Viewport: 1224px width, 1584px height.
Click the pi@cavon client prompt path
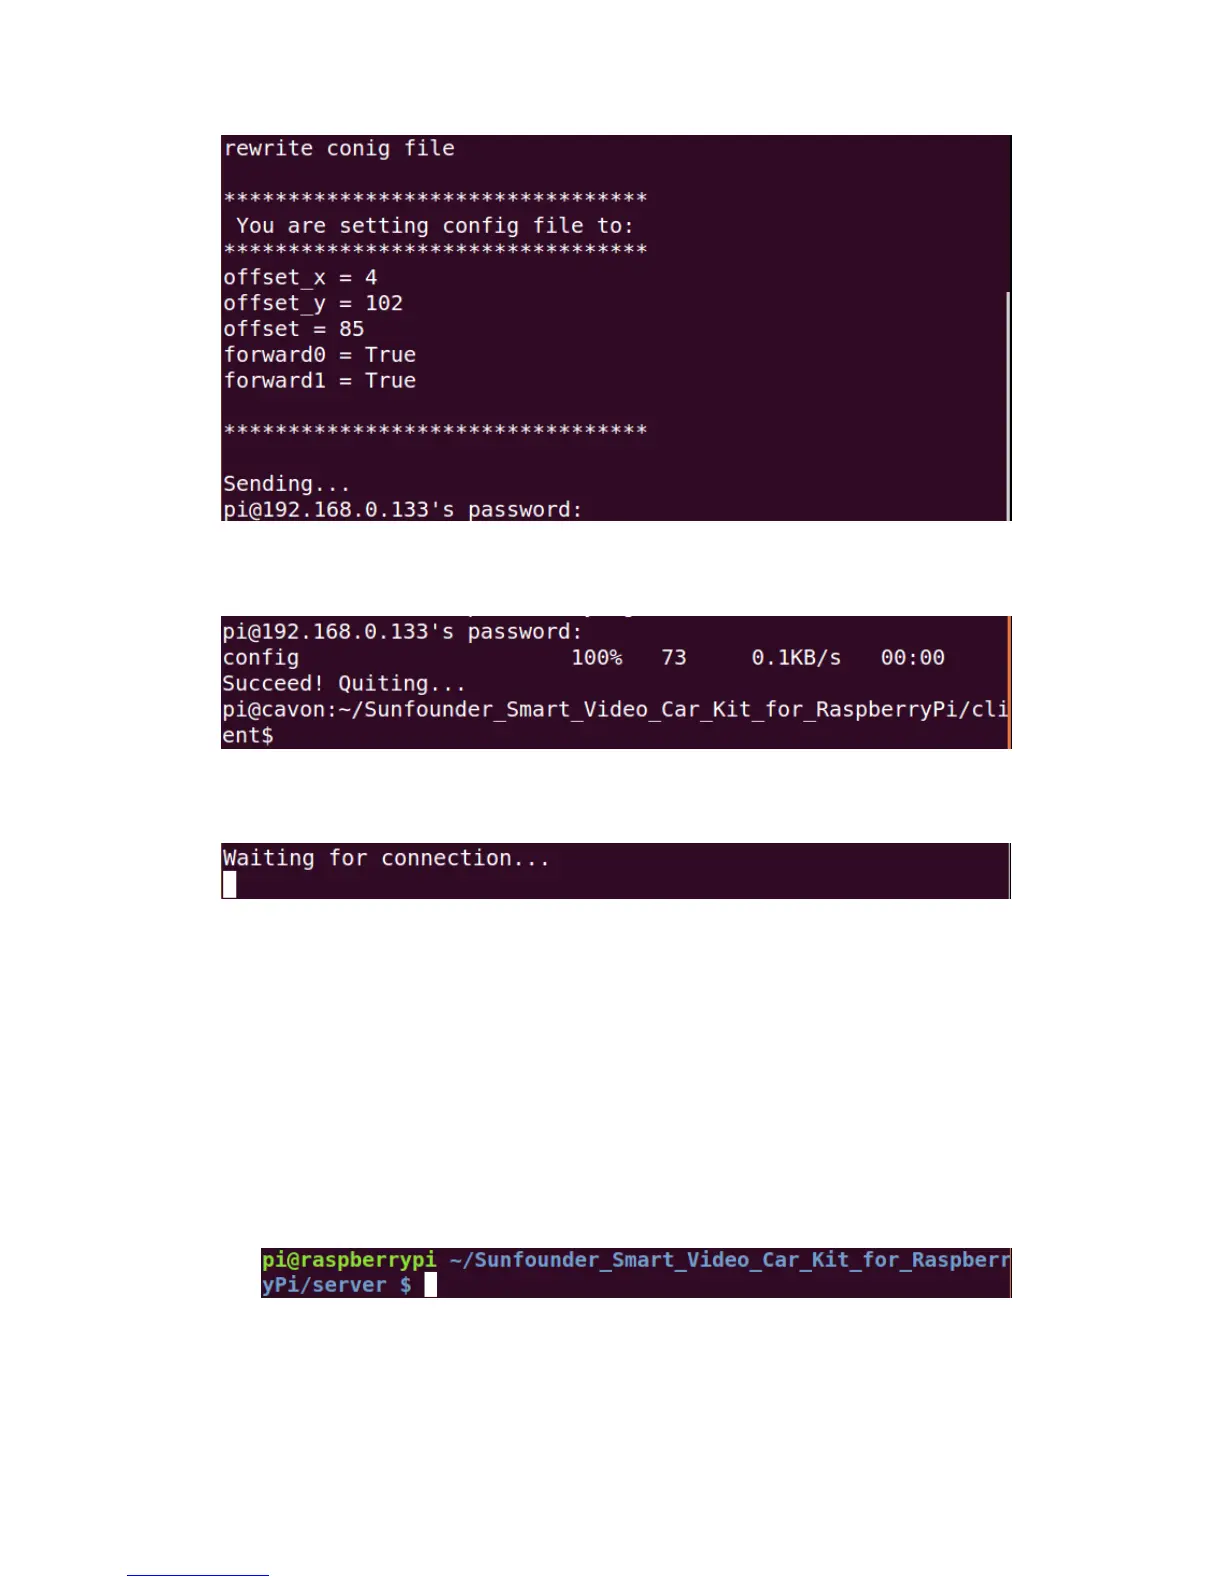click(615, 722)
